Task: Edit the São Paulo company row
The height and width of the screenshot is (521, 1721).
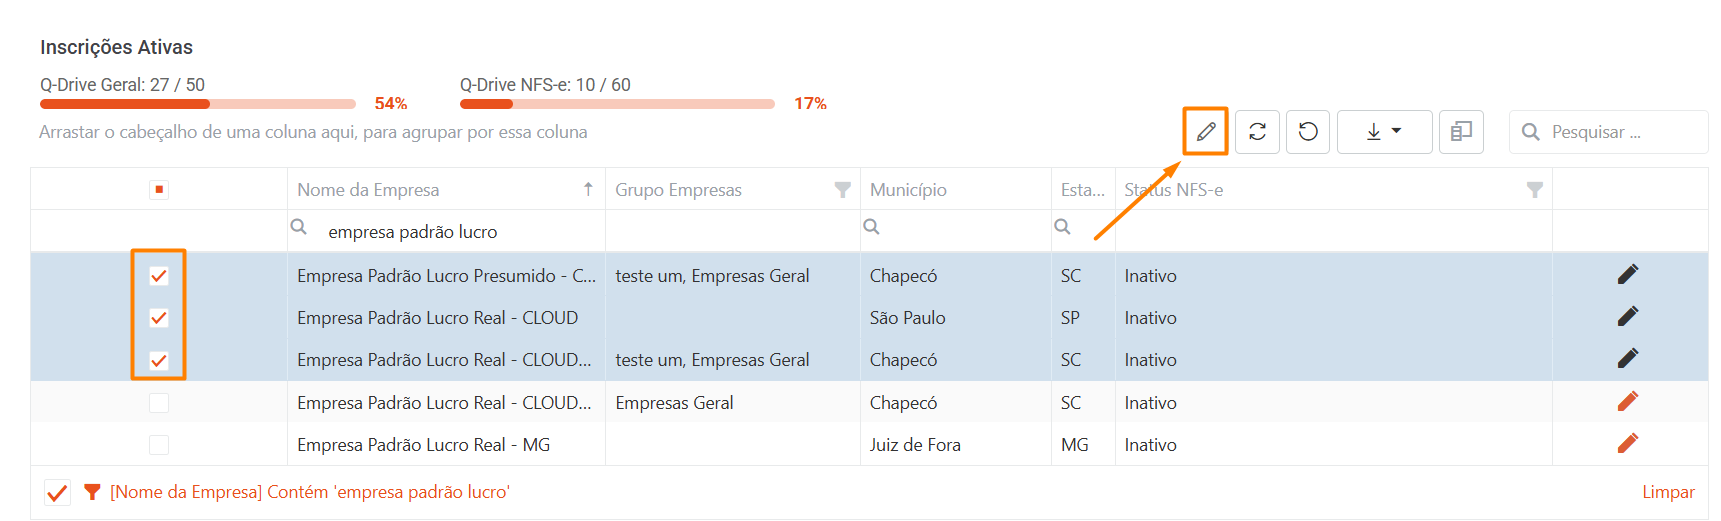Action: [x=1628, y=317]
